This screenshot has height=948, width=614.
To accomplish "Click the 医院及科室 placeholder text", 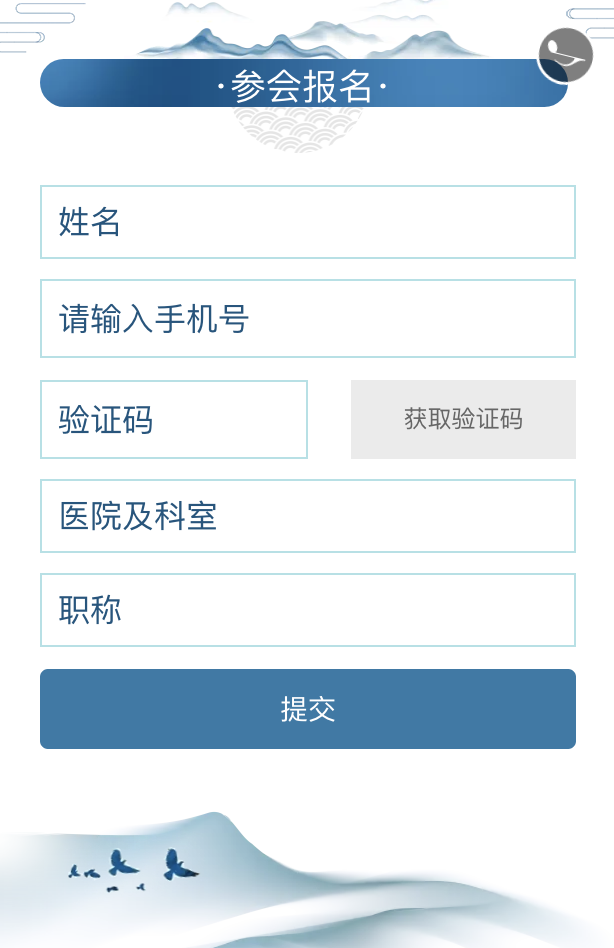I will point(138,516).
